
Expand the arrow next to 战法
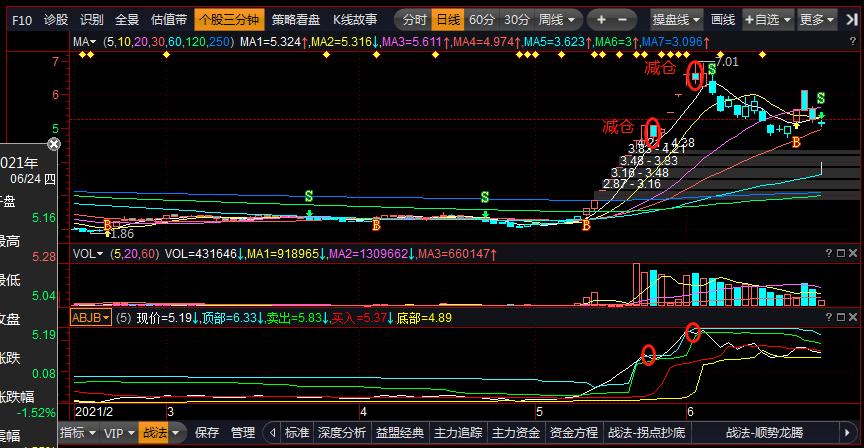[x=176, y=433]
